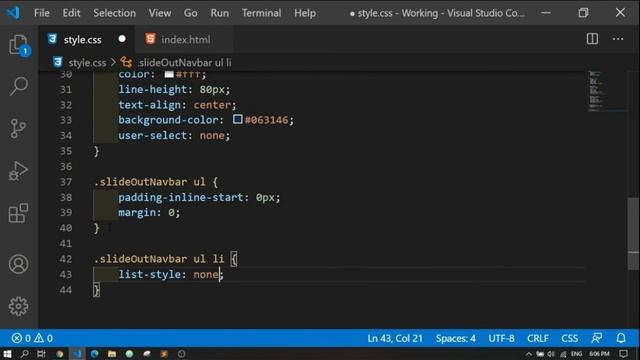Image resolution: width=640 pixels, height=360 pixels.
Task: Click Ln 43, Col 21 in the status bar
Action: pyautogui.click(x=395, y=338)
